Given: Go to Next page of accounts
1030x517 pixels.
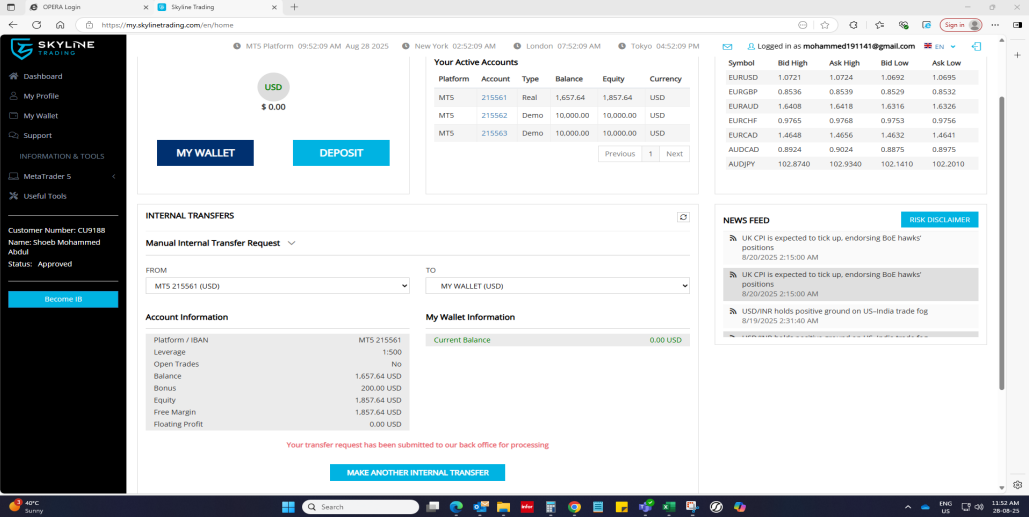Looking at the screenshot, I should click(x=675, y=154).
